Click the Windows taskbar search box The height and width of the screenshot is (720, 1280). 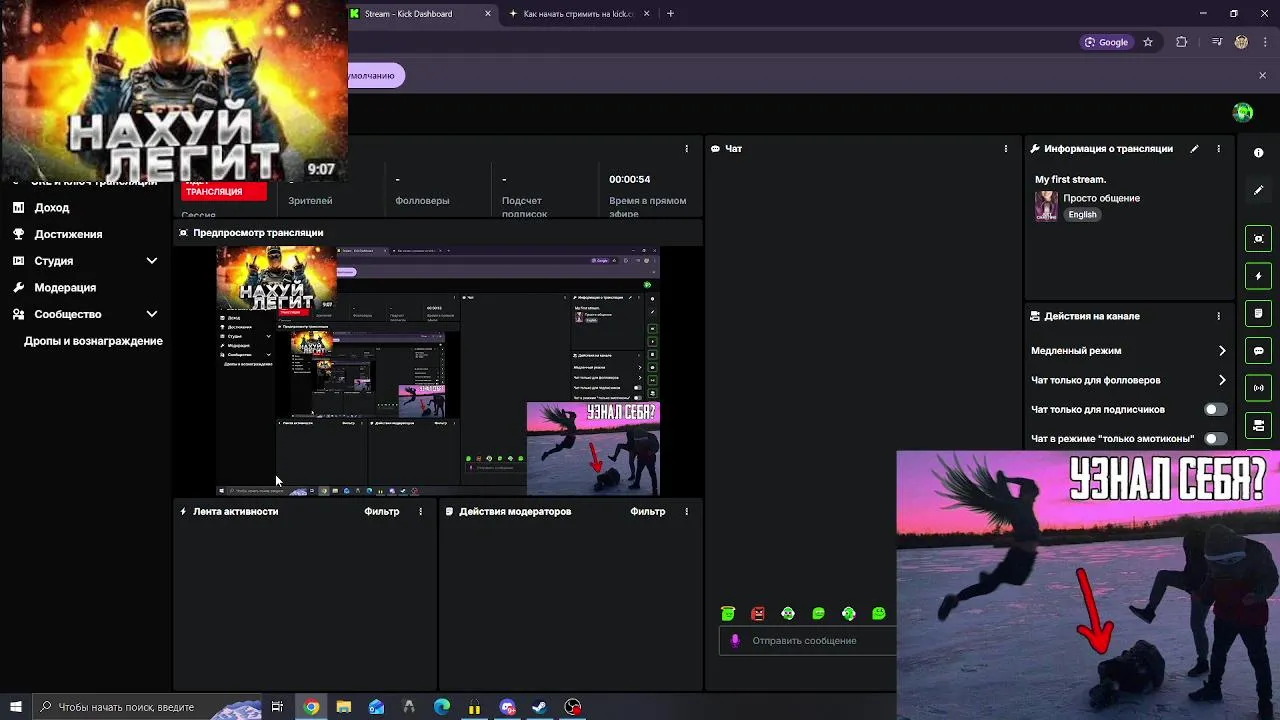[x=148, y=707]
